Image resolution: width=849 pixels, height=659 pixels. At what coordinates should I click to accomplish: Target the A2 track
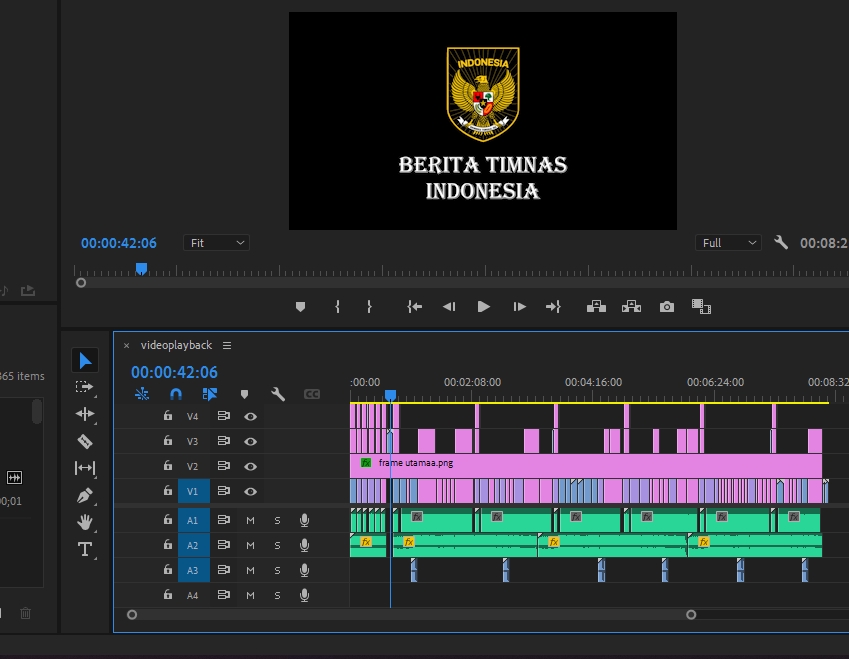193,545
